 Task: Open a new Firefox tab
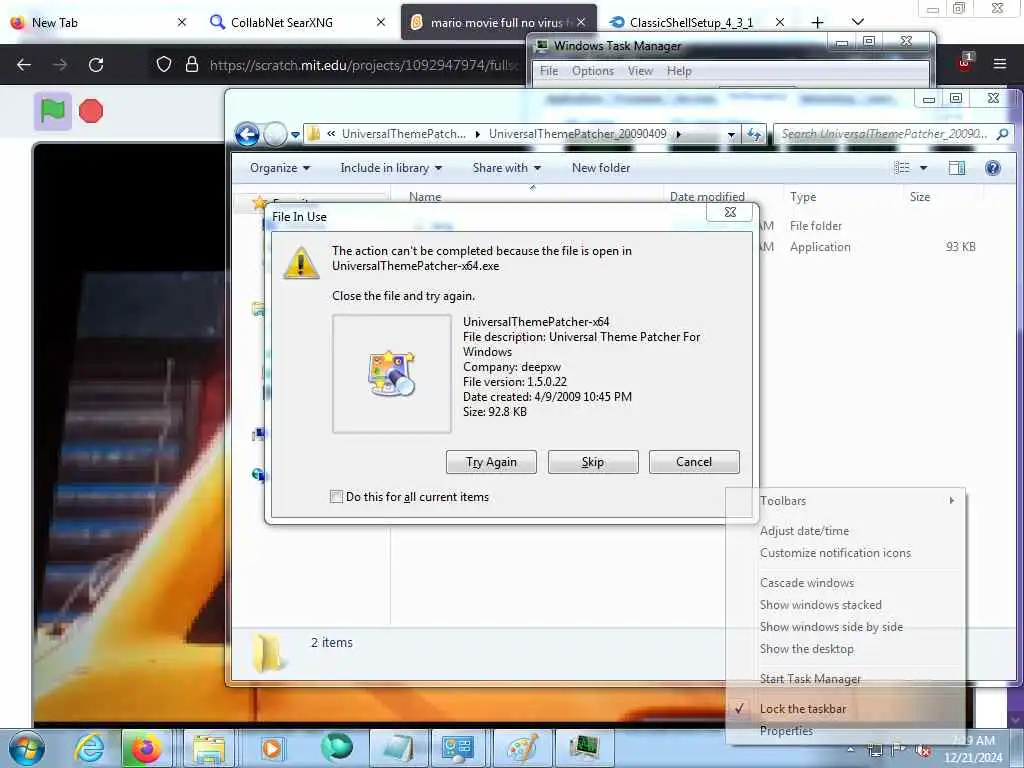pyautogui.click(x=817, y=22)
